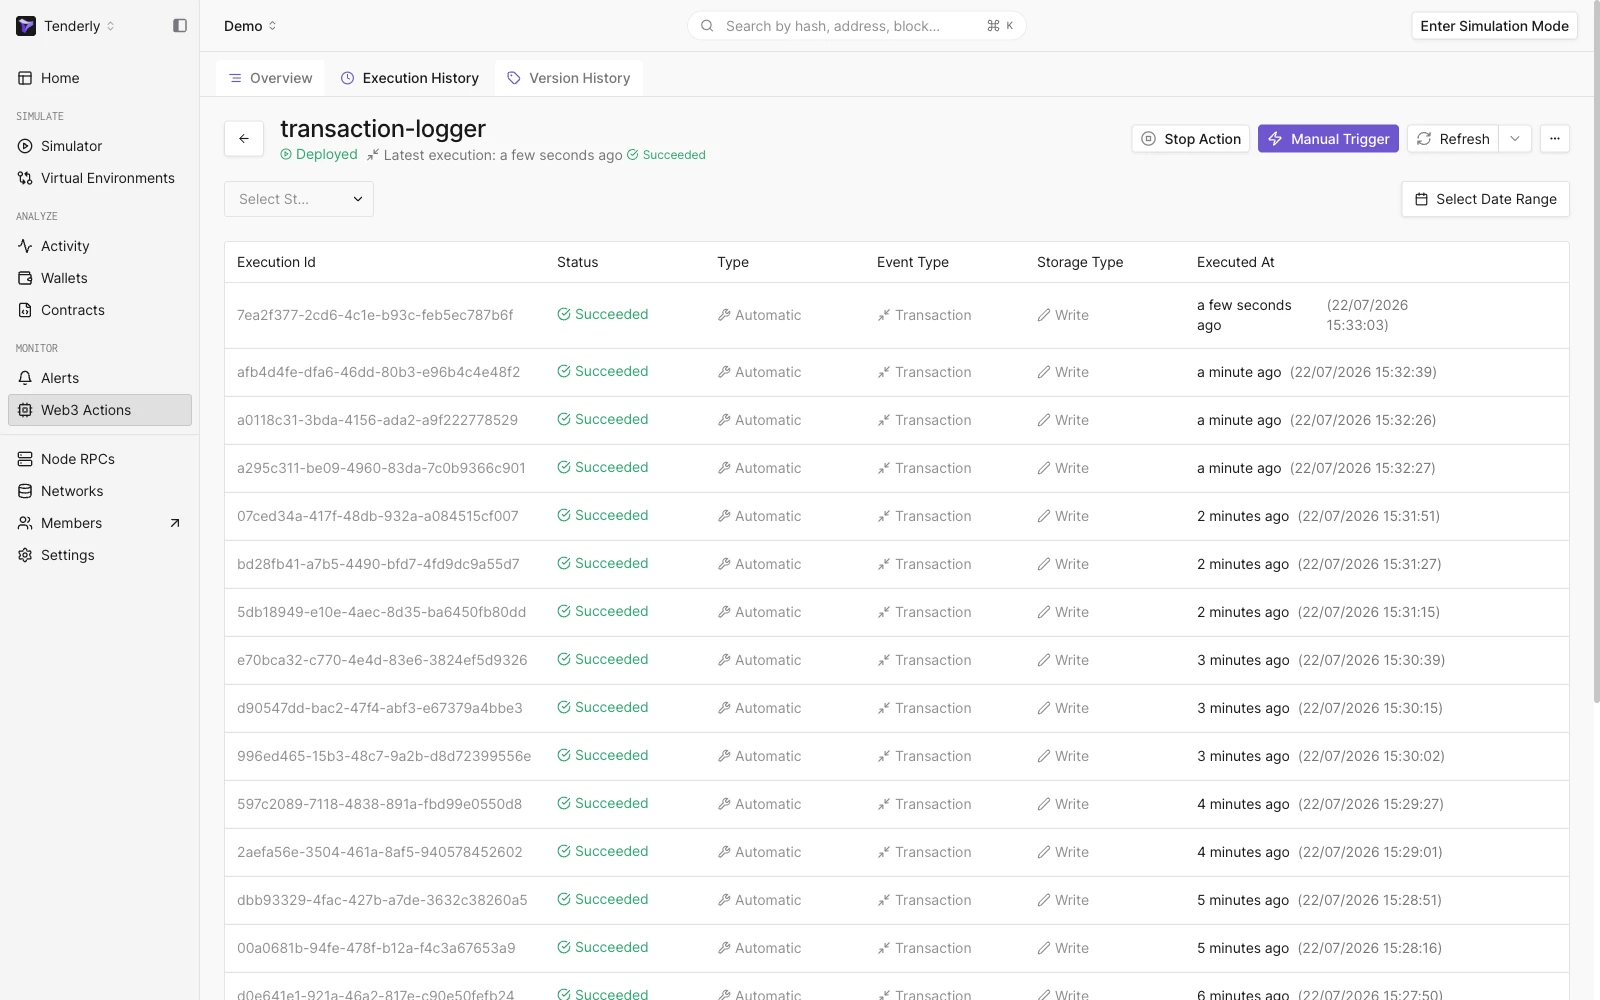Open execution afb4d4fe-dfa6-46dd-80b3-e96b4c4e48f2

point(379,372)
